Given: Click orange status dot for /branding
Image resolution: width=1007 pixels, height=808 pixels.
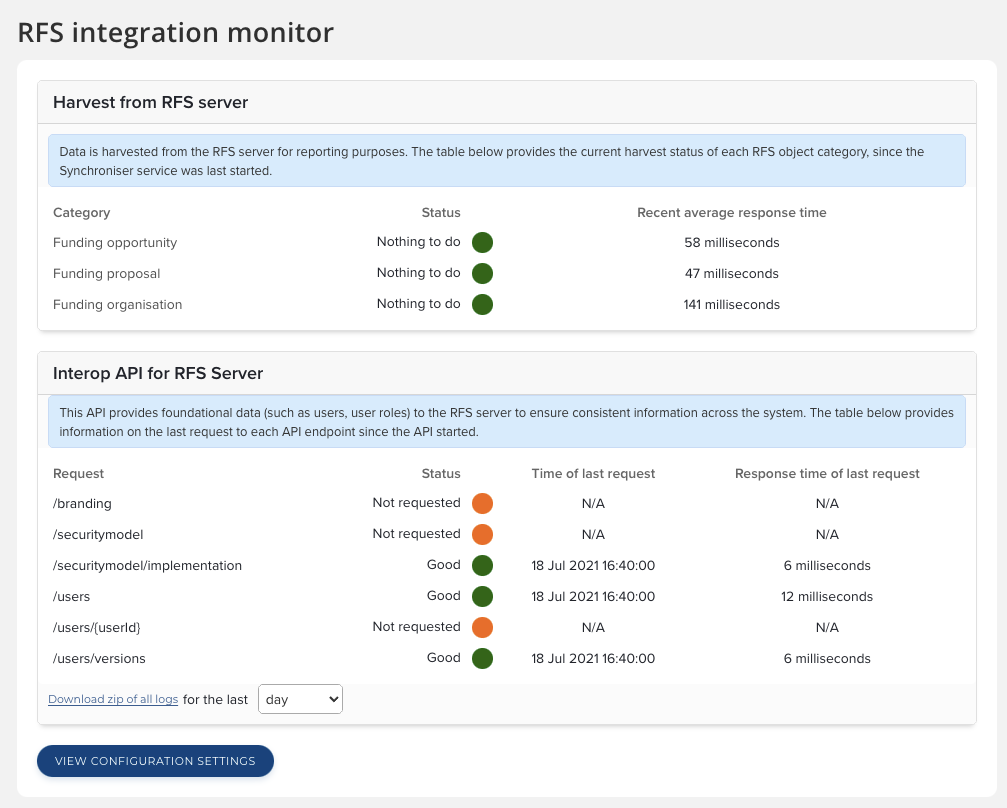Looking at the screenshot, I should pyautogui.click(x=482, y=504).
